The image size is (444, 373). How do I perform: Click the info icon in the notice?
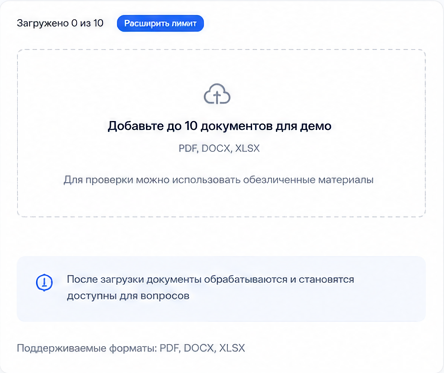[44, 283]
